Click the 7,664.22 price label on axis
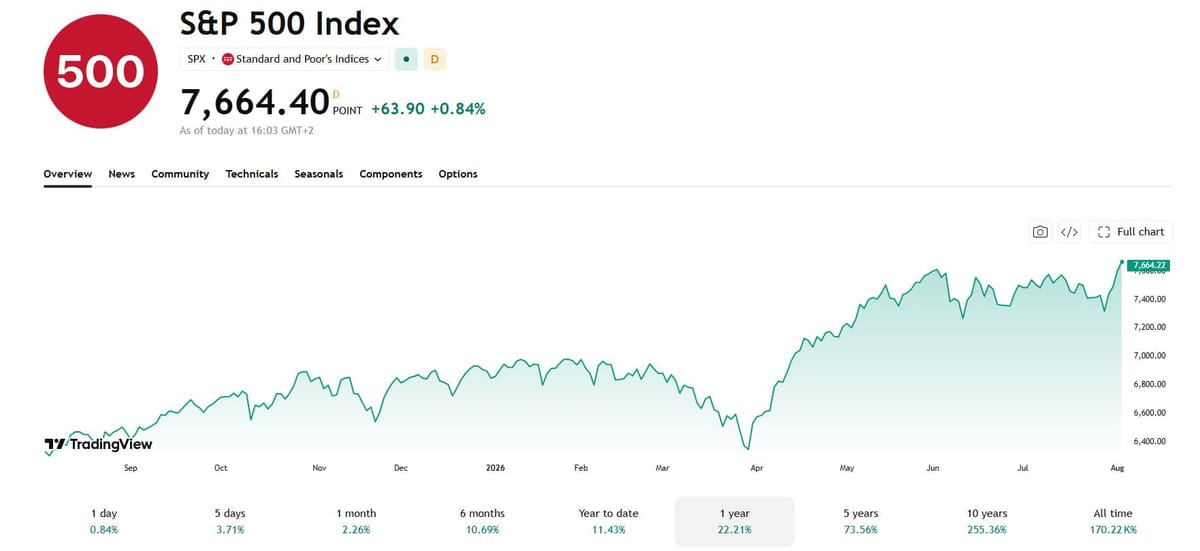 tap(1149, 265)
